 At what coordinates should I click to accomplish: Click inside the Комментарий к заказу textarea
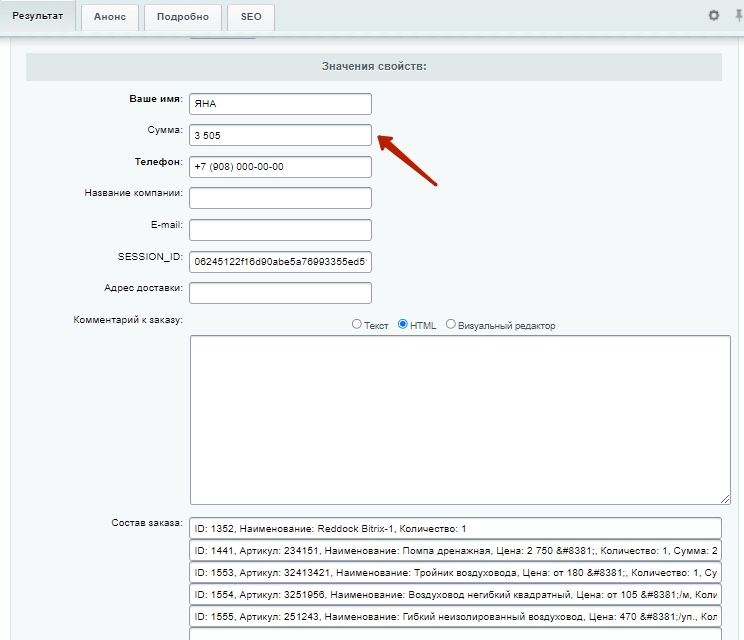point(460,420)
